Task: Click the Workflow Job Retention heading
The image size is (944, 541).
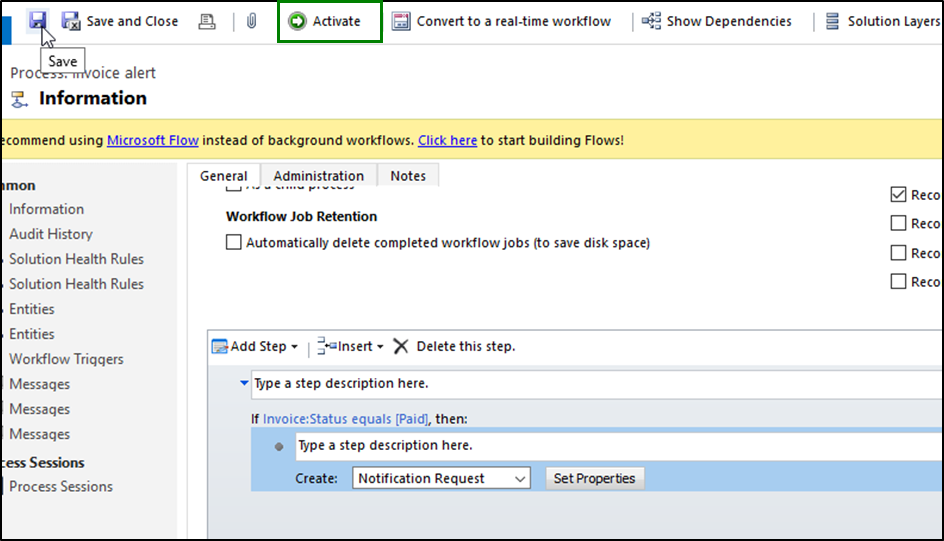Action: point(302,217)
